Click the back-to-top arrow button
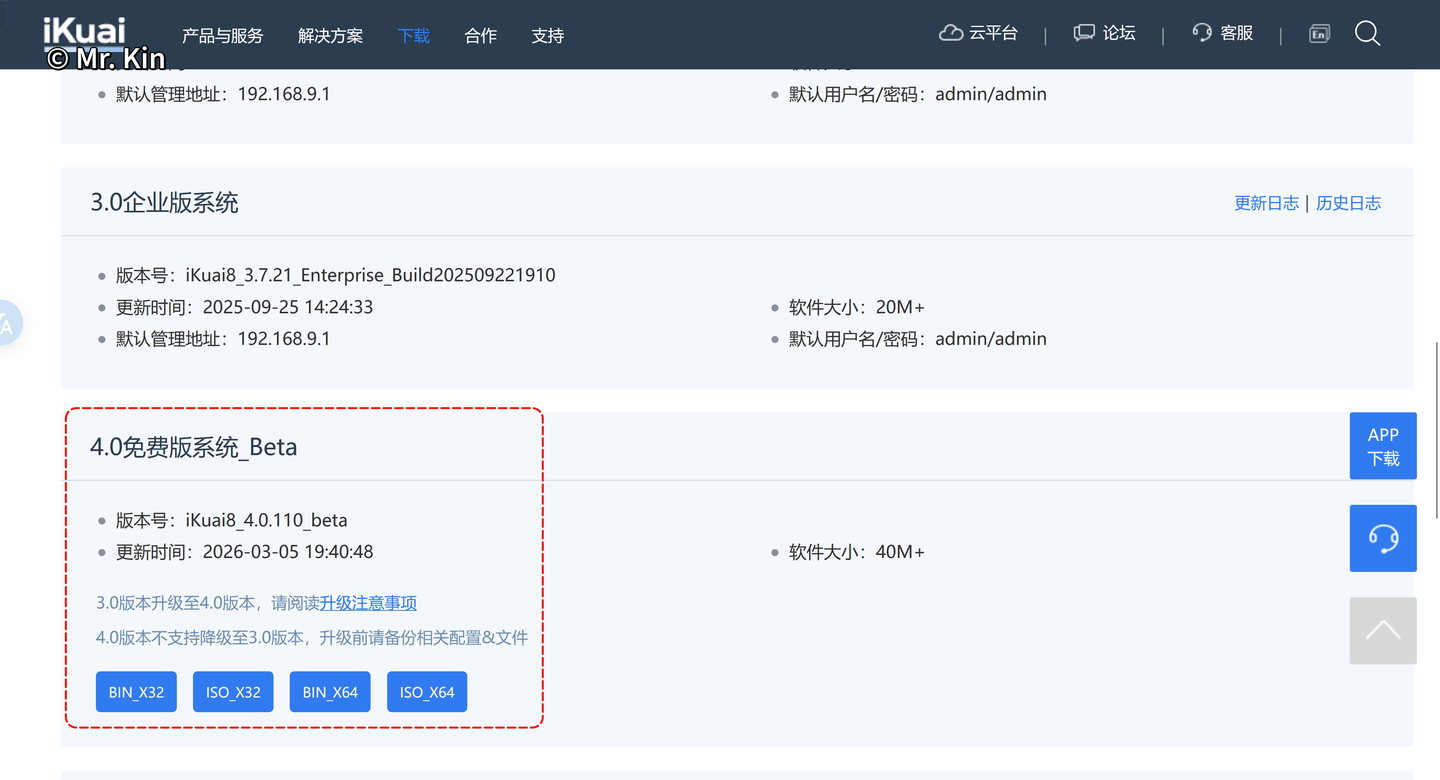Image resolution: width=1440 pixels, height=780 pixels. pyautogui.click(x=1383, y=631)
